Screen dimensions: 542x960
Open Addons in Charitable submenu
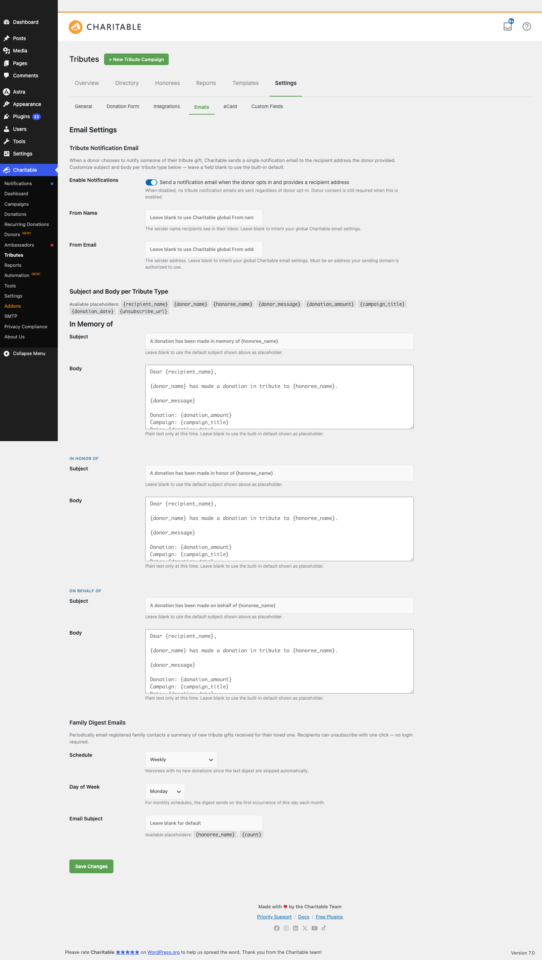12,306
